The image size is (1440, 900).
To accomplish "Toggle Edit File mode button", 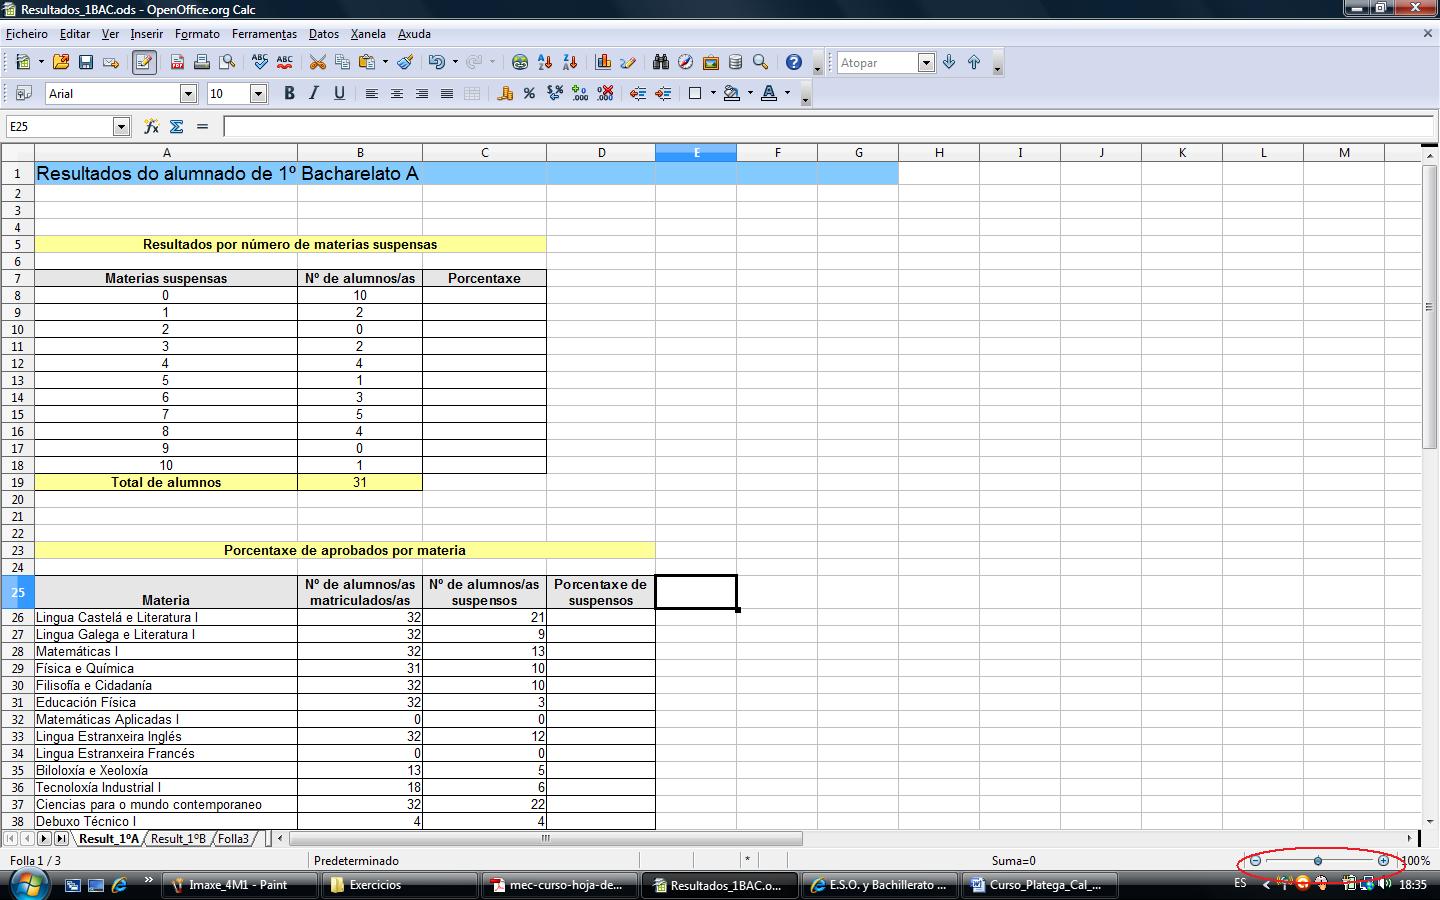I will [x=144, y=62].
